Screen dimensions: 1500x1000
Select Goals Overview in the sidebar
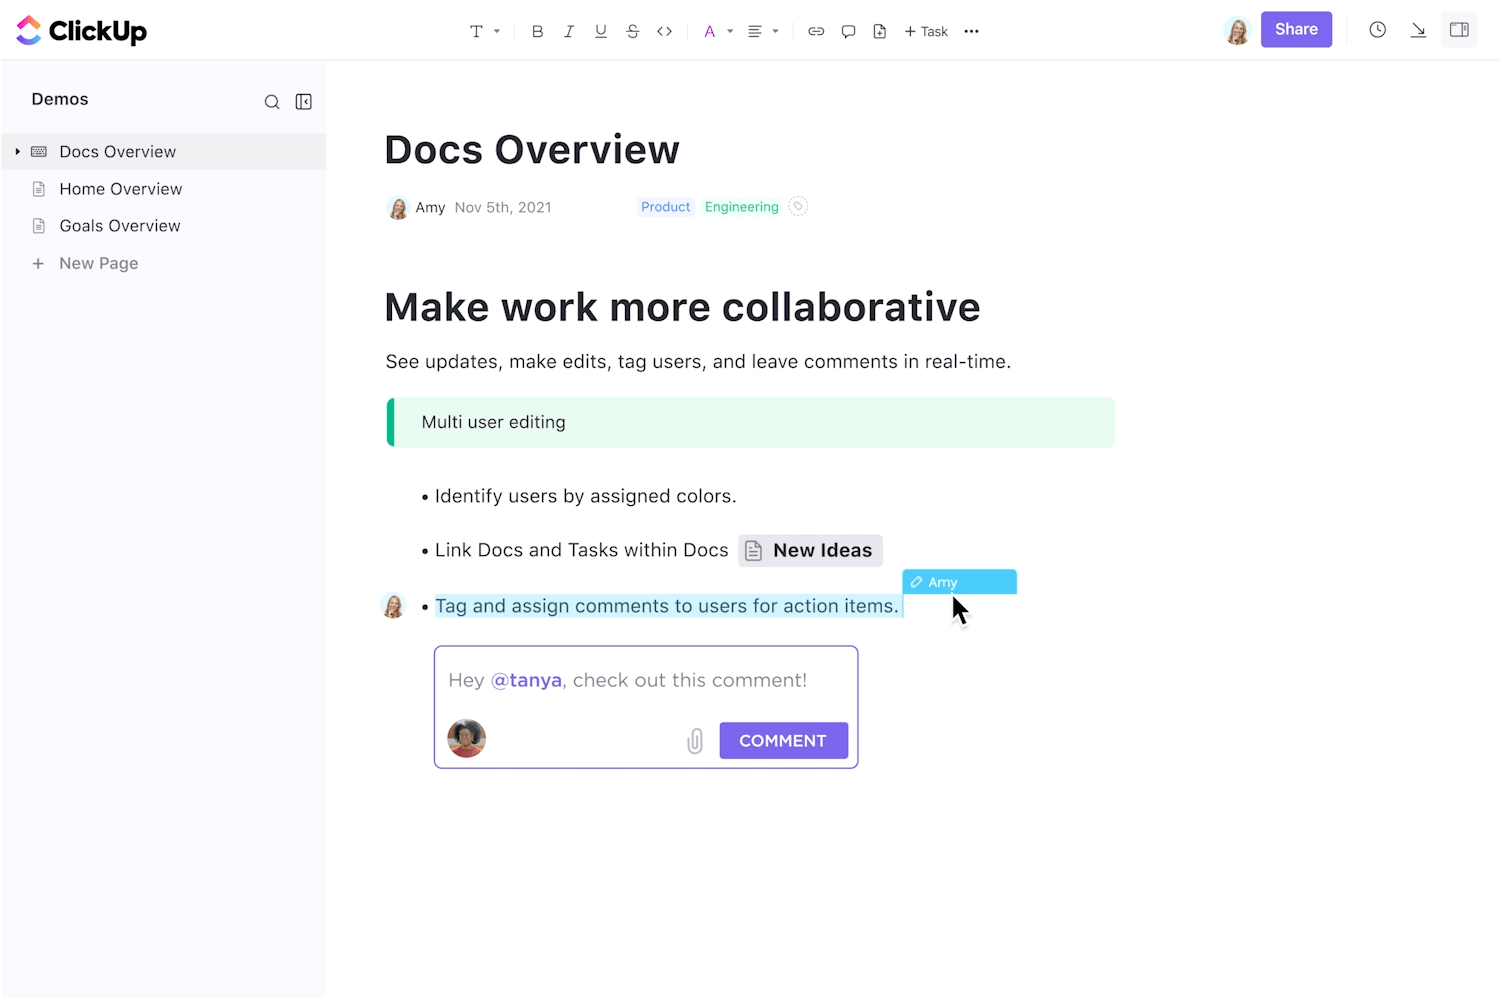[119, 226]
